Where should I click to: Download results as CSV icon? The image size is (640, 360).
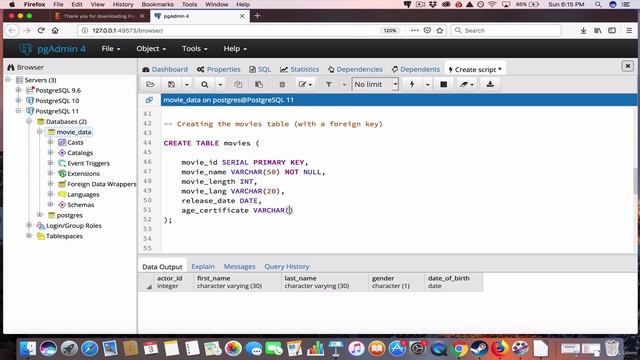pyautogui.click(x=490, y=84)
